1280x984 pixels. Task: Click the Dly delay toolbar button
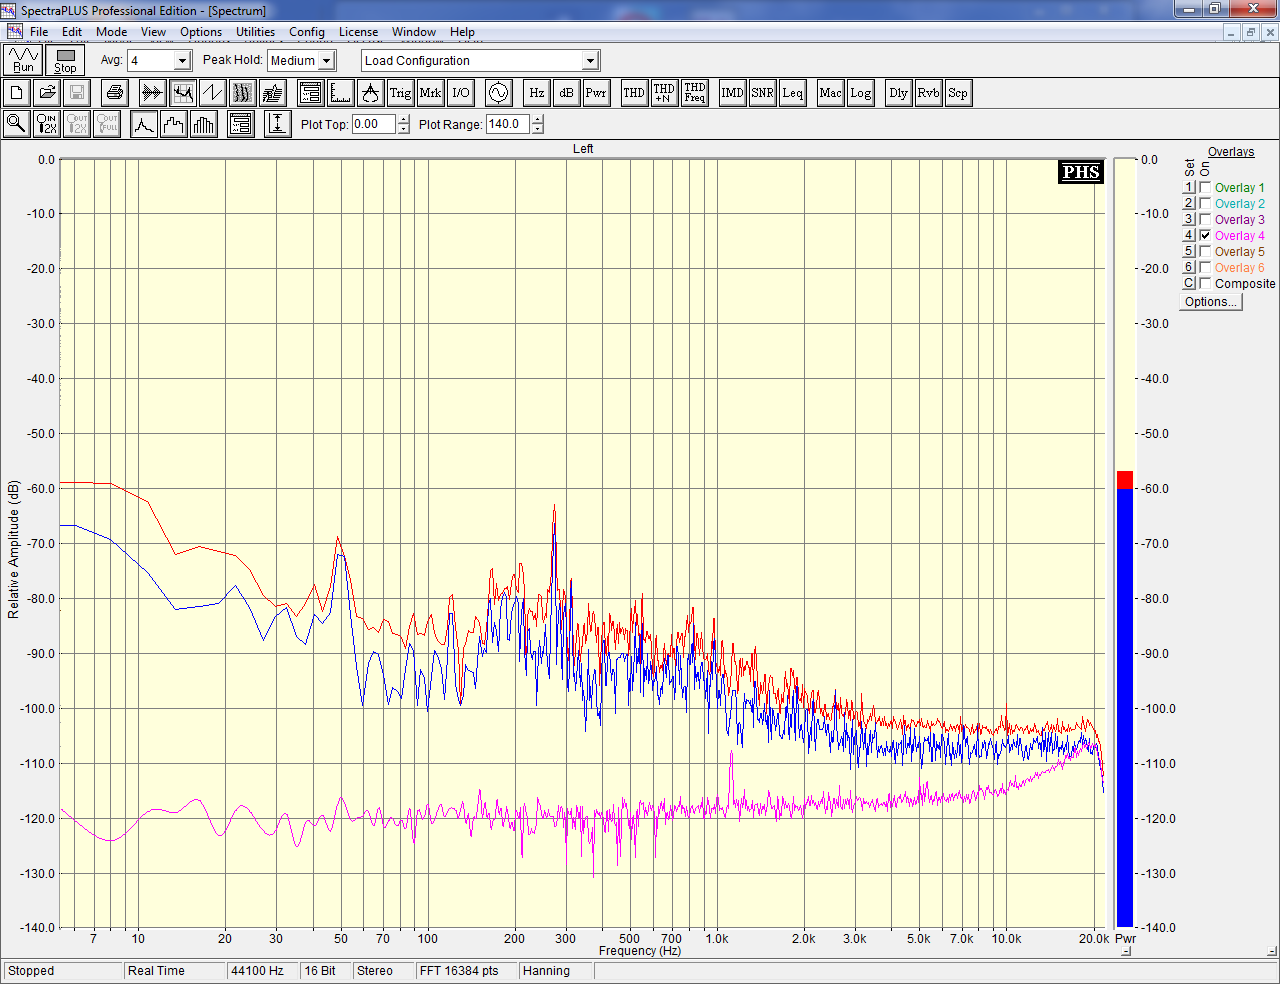pyautogui.click(x=898, y=93)
